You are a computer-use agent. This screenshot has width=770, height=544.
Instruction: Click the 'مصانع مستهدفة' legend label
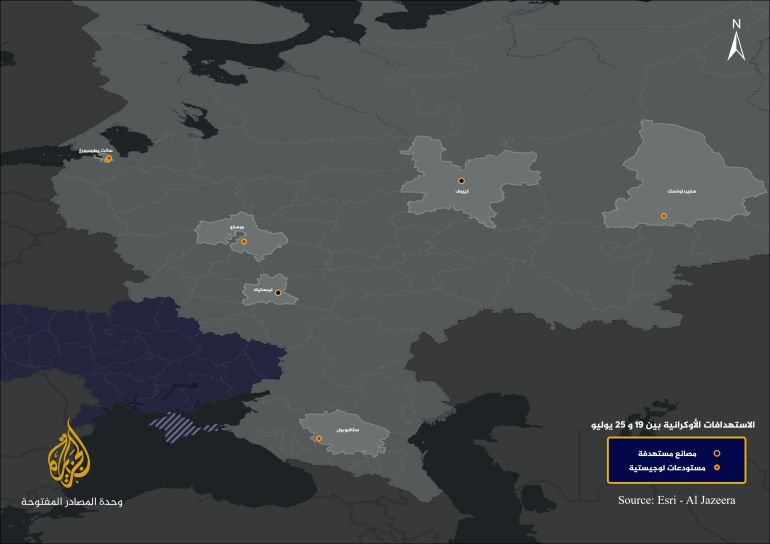667,453
